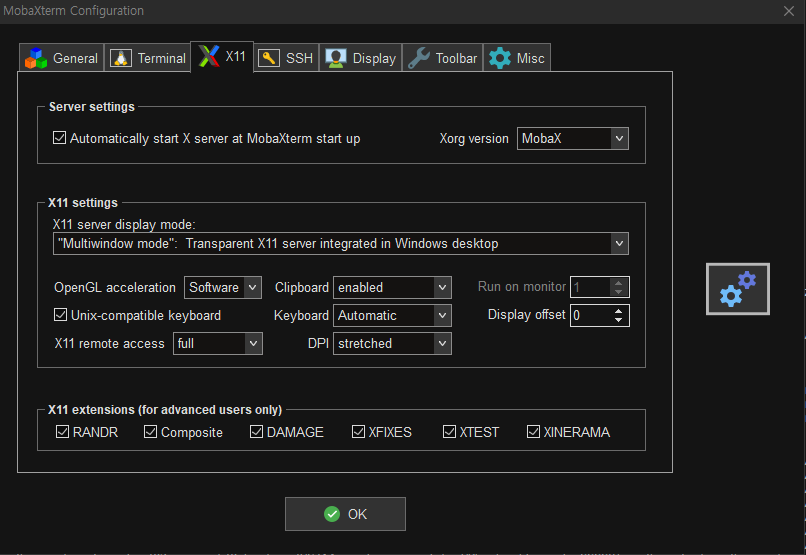Click the Display tab monitor icon

click(x=336, y=58)
